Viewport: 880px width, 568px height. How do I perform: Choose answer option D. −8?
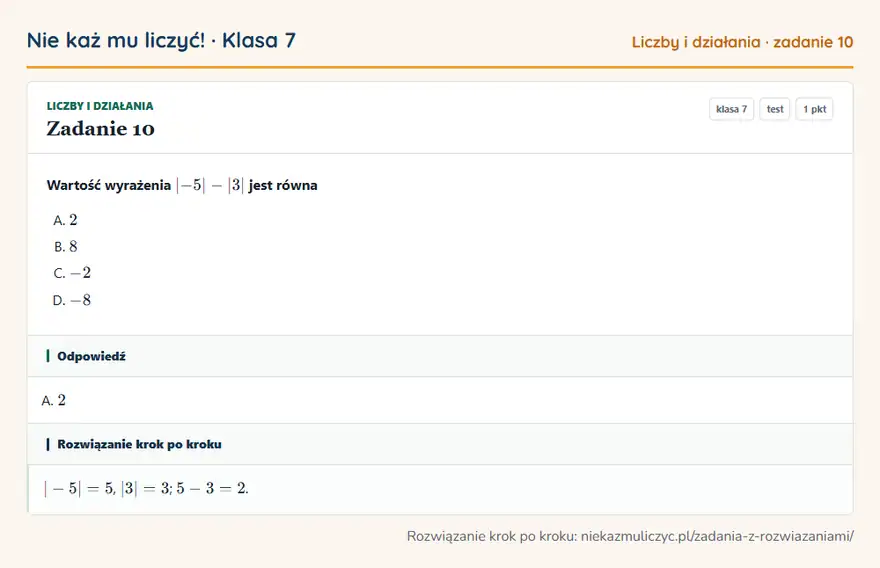[72, 300]
